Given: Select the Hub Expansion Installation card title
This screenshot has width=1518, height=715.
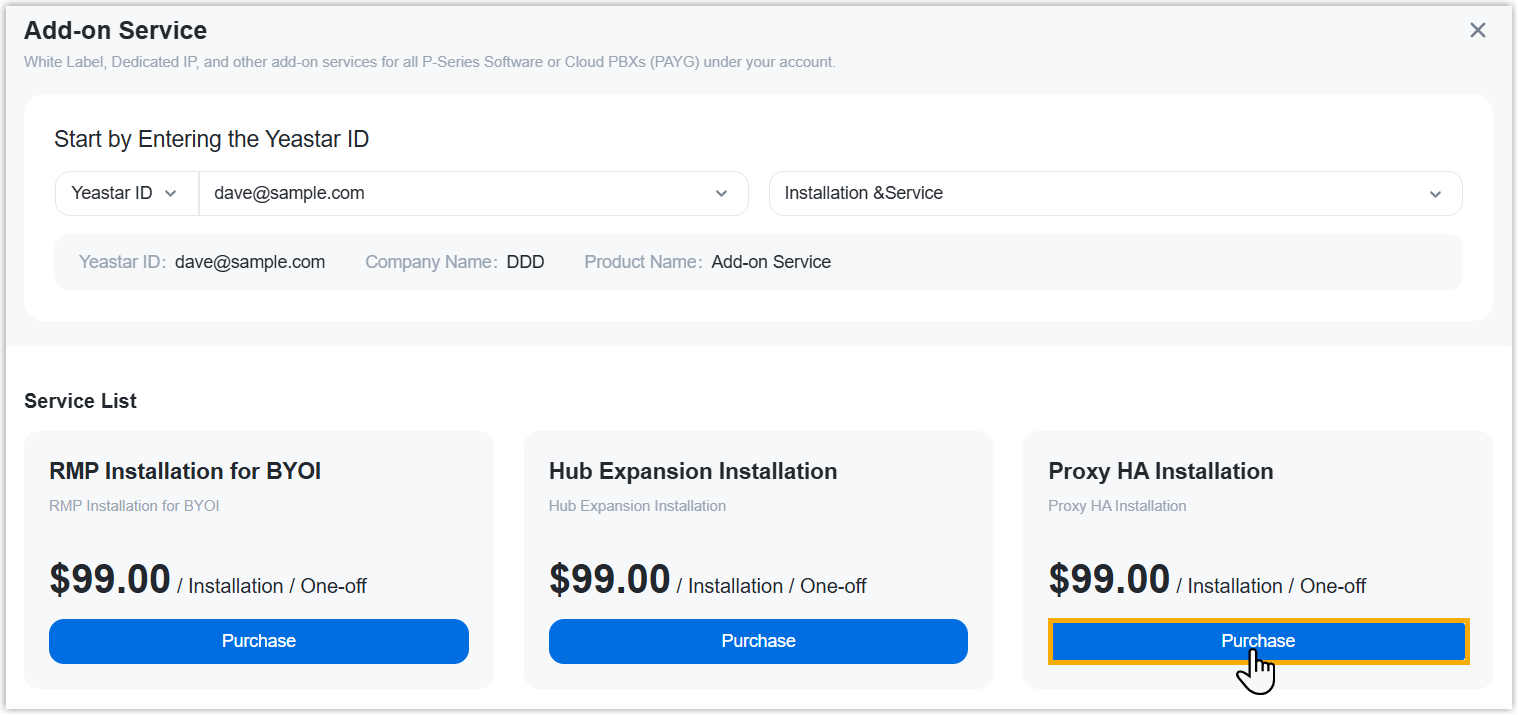Looking at the screenshot, I should point(692,471).
